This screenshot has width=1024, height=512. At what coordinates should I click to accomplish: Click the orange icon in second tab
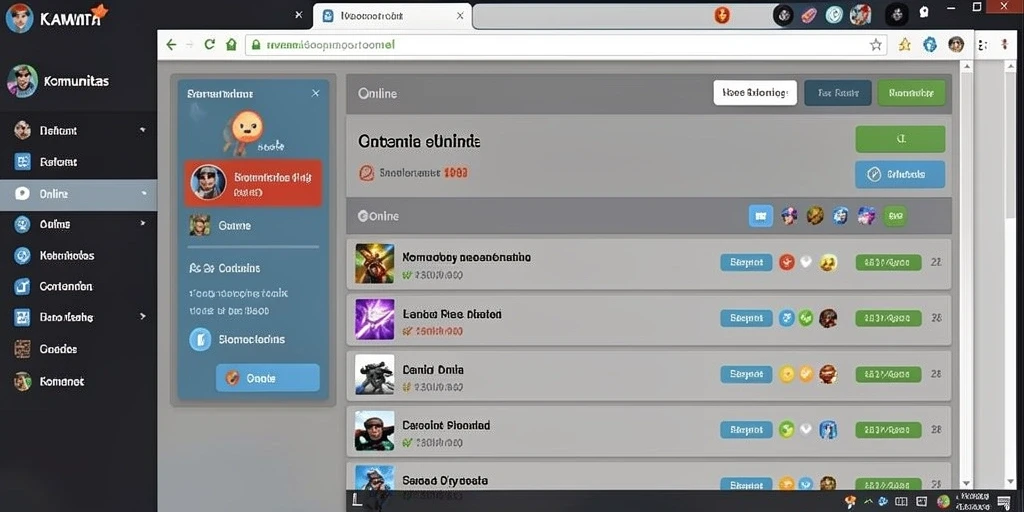click(x=722, y=16)
